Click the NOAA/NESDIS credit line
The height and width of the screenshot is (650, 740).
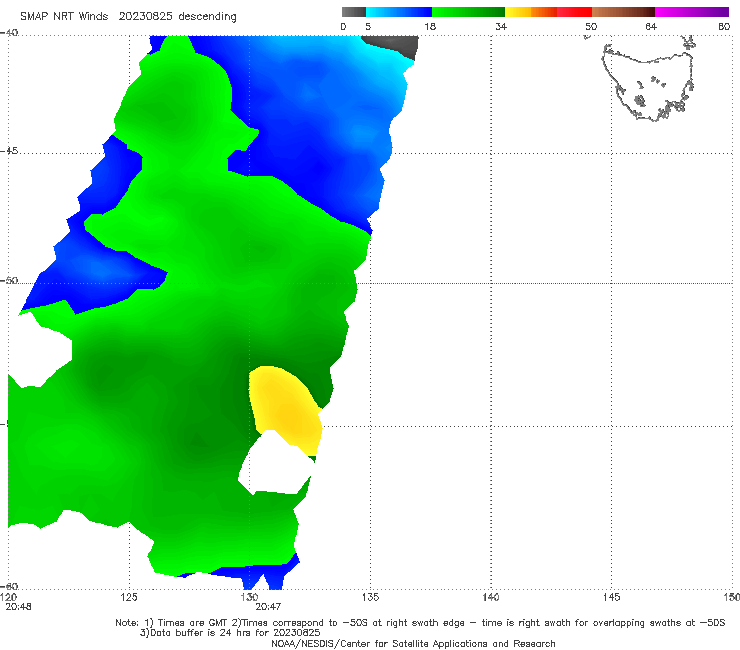[413, 643]
